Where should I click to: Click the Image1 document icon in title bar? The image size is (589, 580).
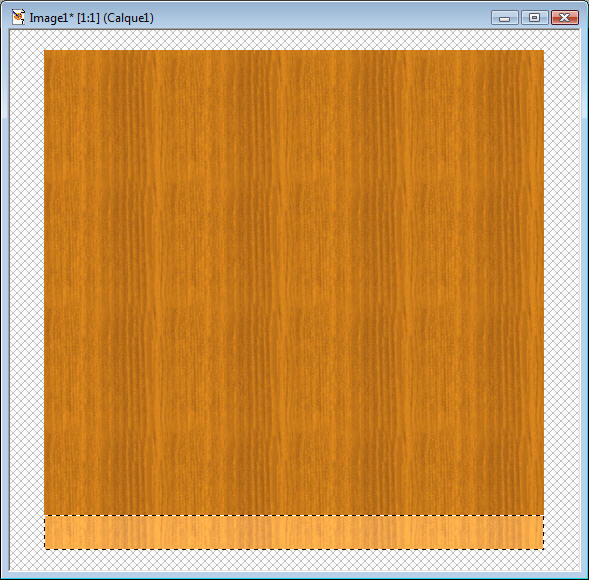[18, 17]
